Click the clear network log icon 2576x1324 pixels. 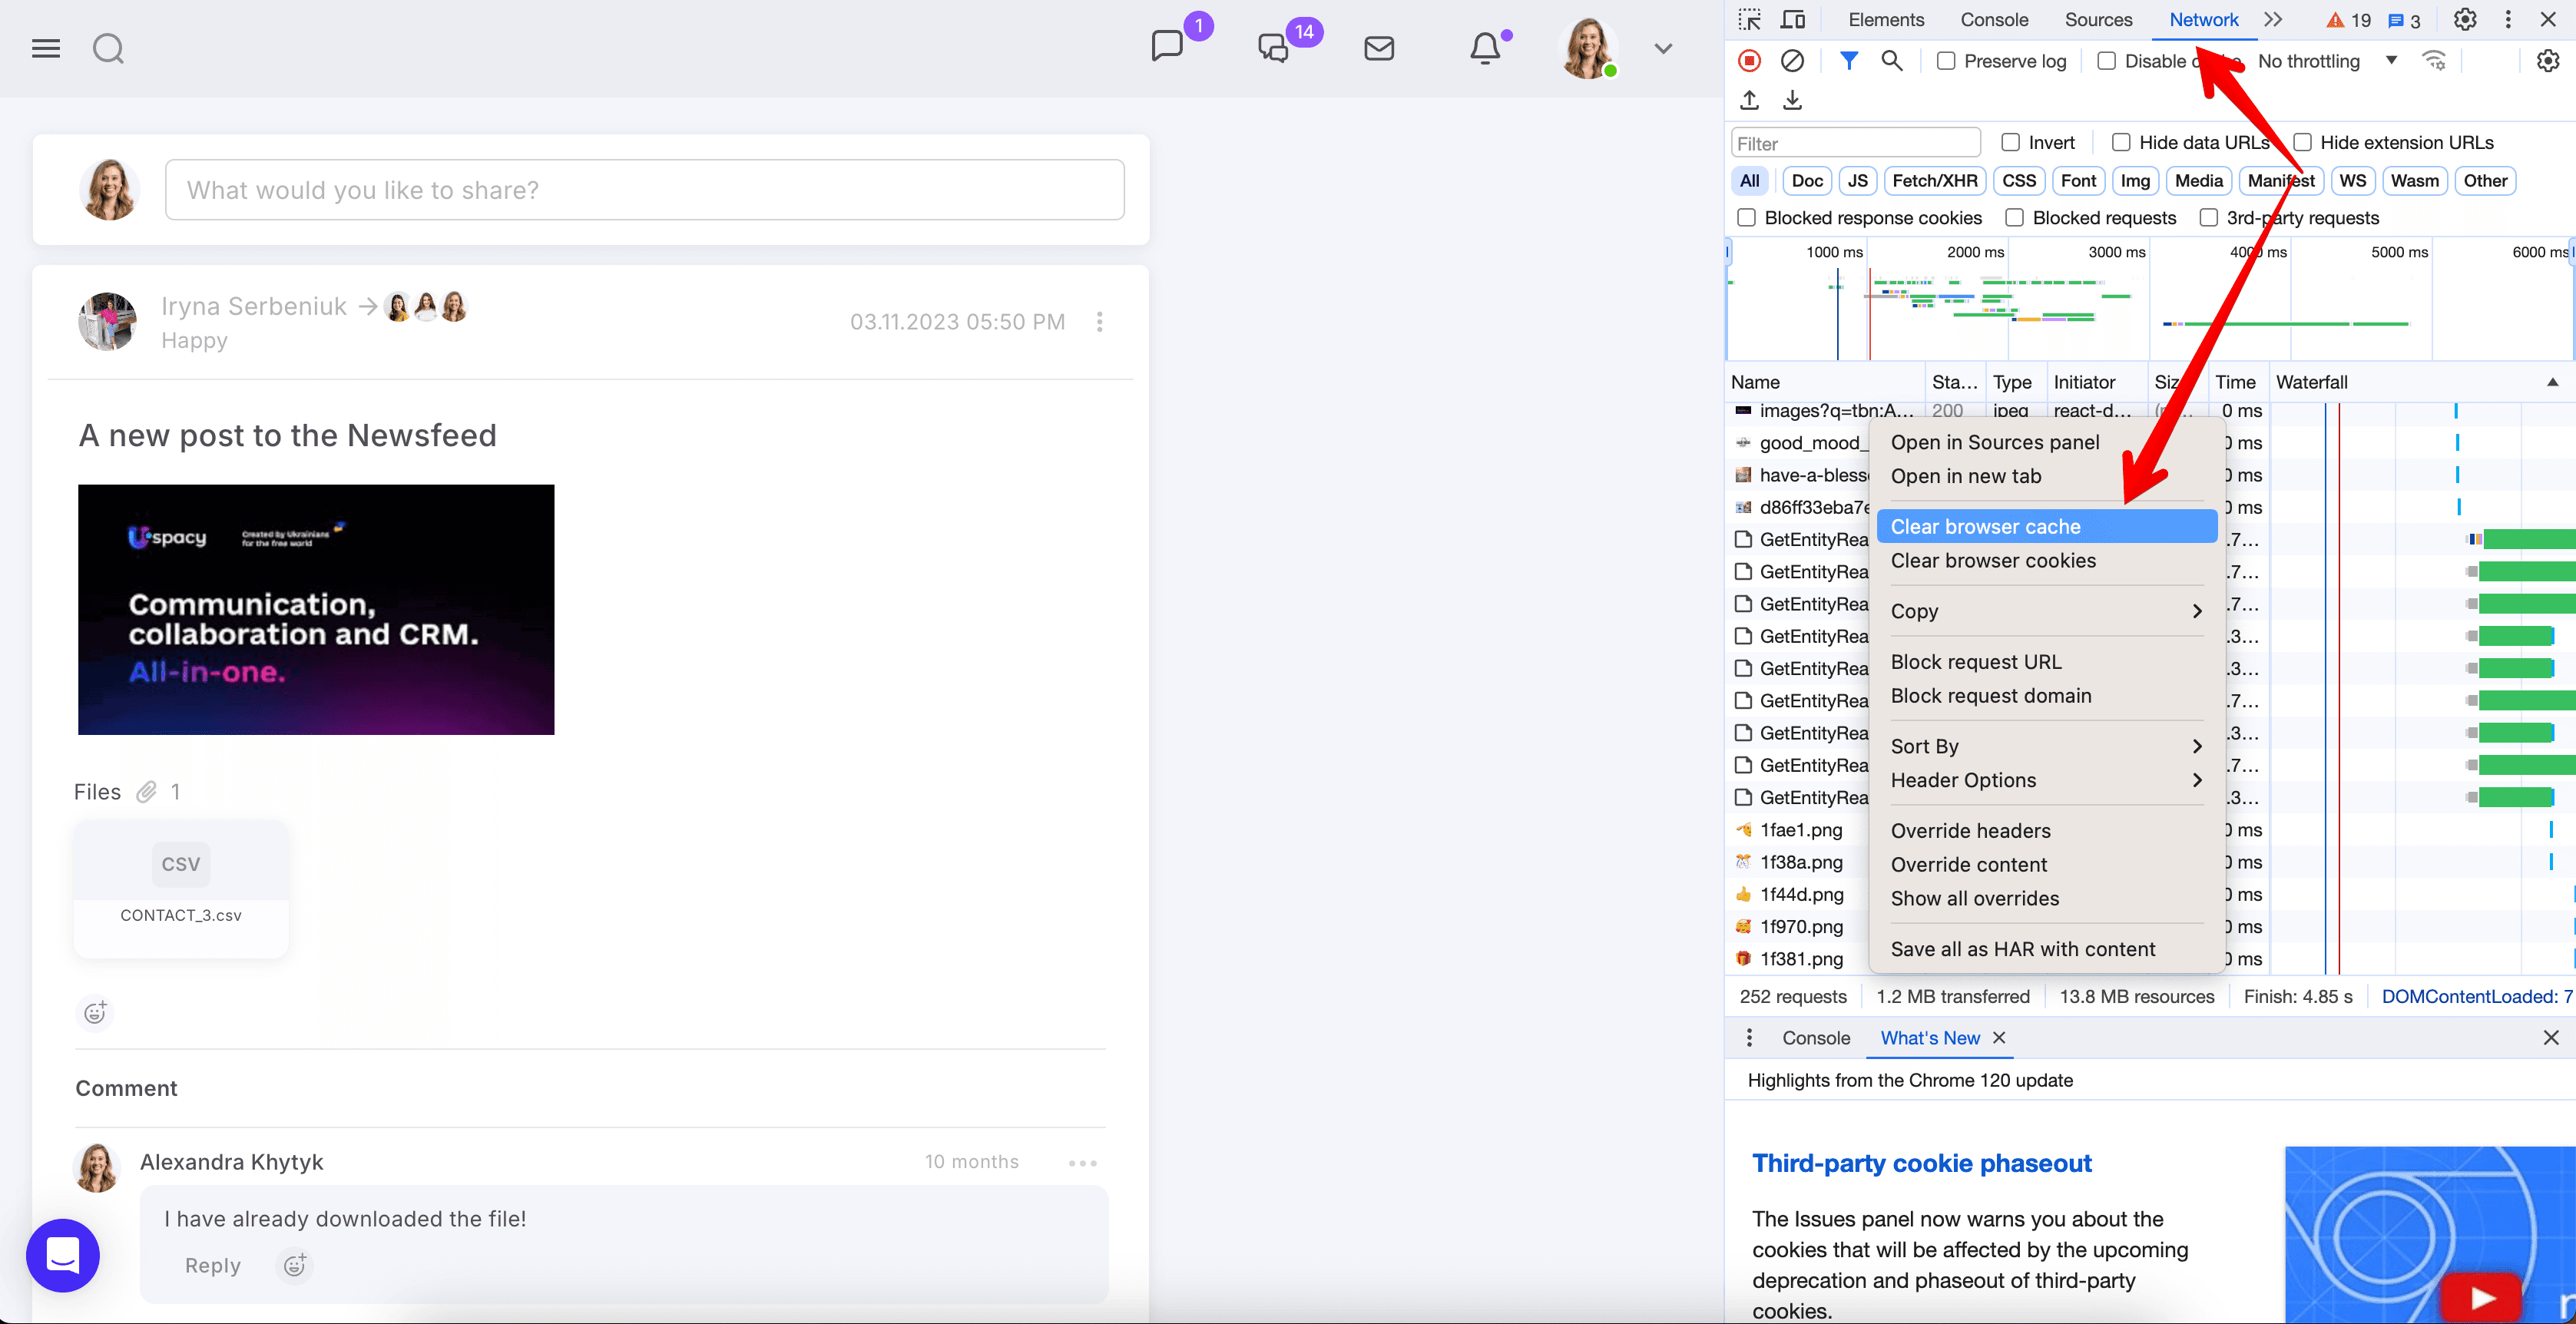pyautogui.click(x=1792, y=61)
